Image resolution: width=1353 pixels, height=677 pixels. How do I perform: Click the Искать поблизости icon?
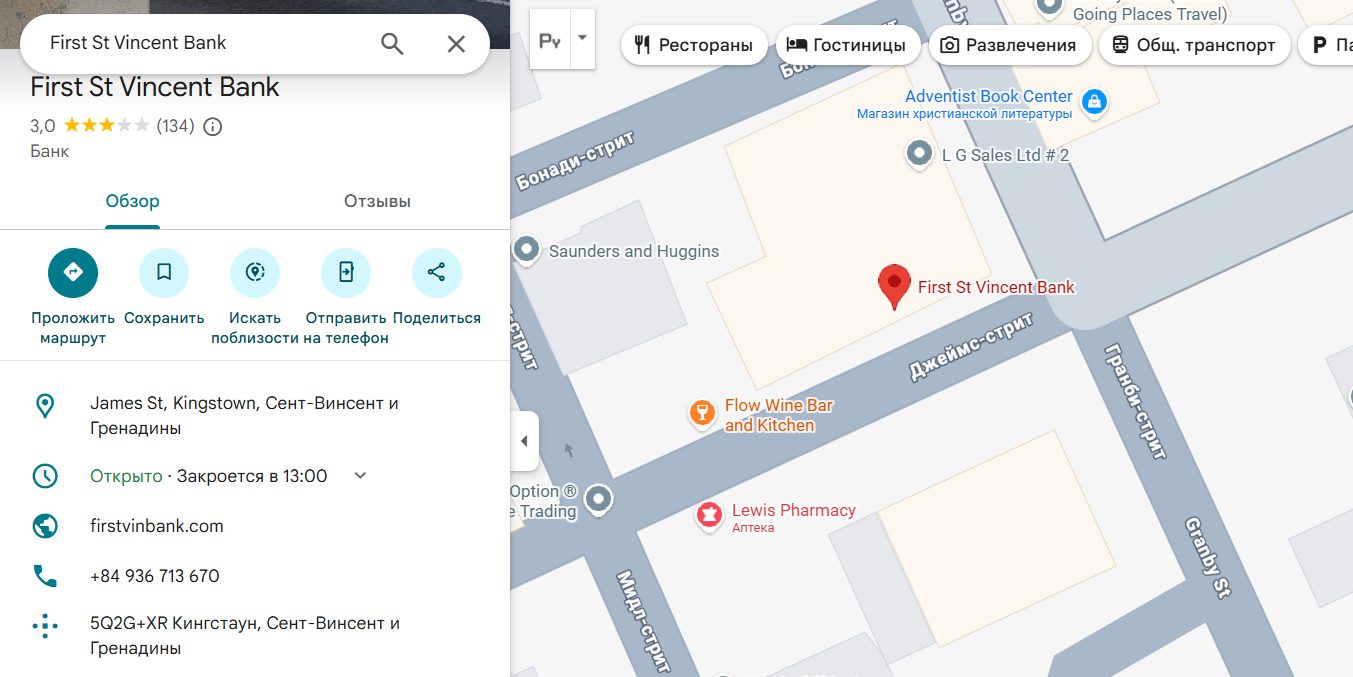click(255, 272)
